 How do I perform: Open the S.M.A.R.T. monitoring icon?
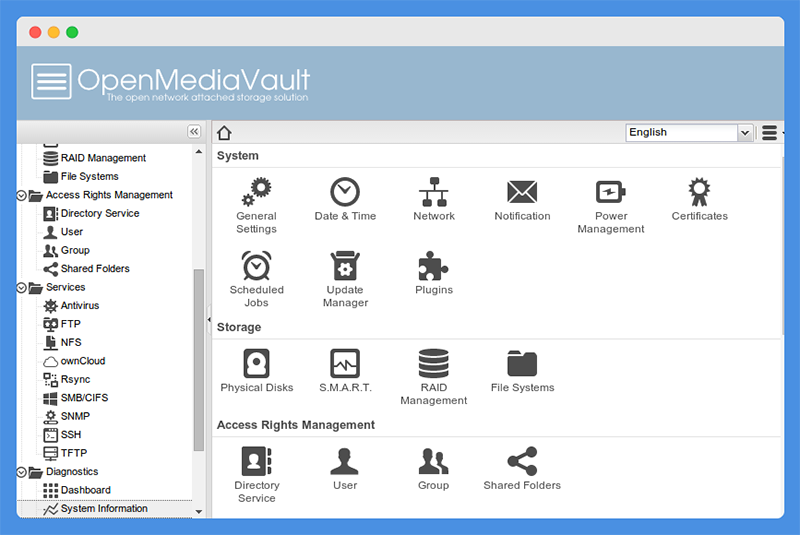point(345,371)
